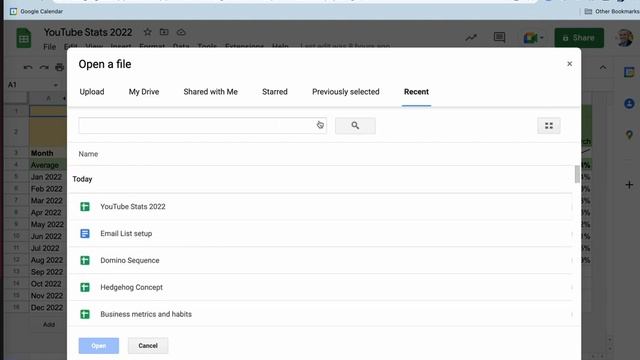Click the Name column header
This screenshot has height=360, width=640.
[88, 154]
